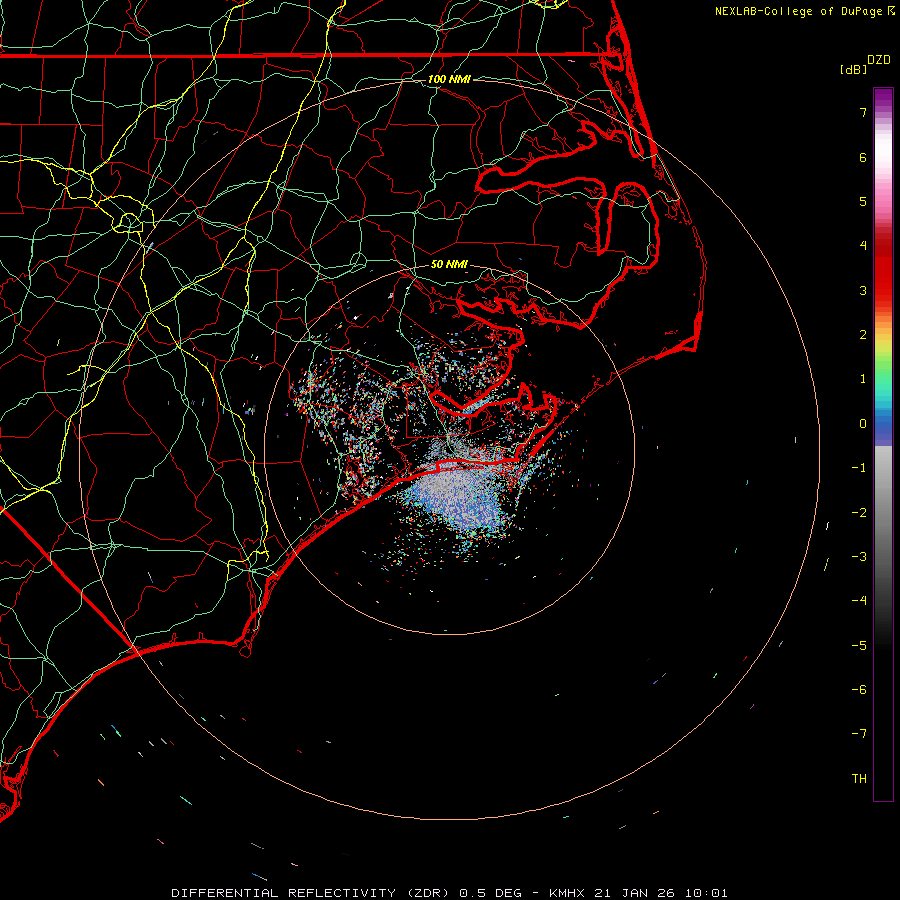Click the 0 value on color scale
Viewport: 900px width, 900px height.
point(863,424)
